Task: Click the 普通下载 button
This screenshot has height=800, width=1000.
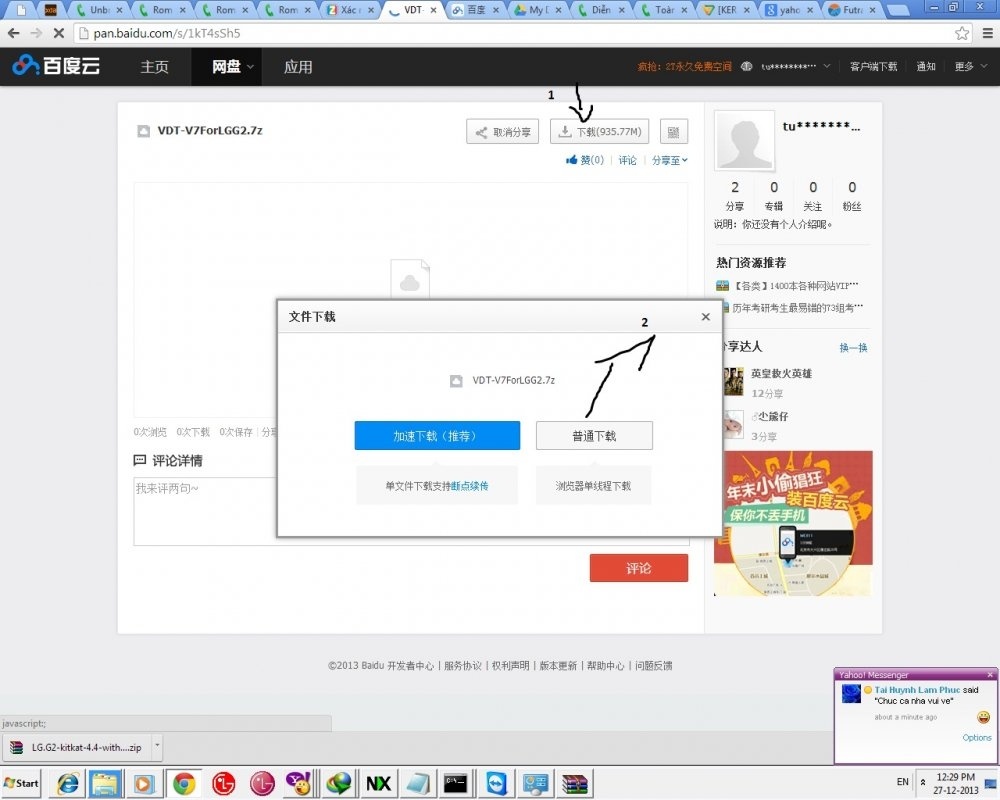Action: click(x=594, y=436)
